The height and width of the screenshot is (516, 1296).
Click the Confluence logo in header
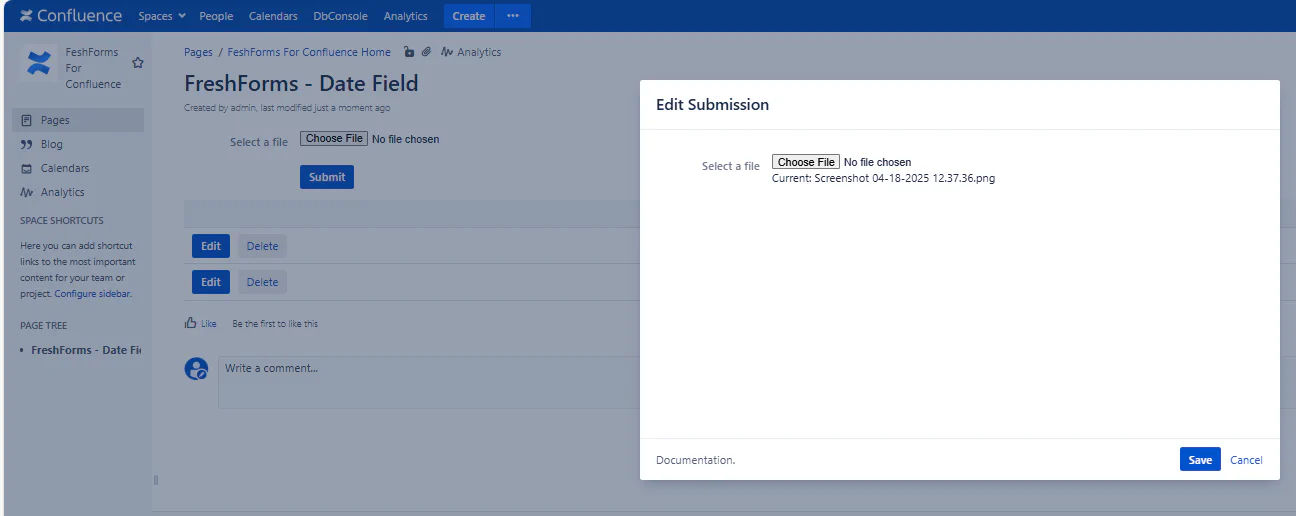(x=70, y=16)
